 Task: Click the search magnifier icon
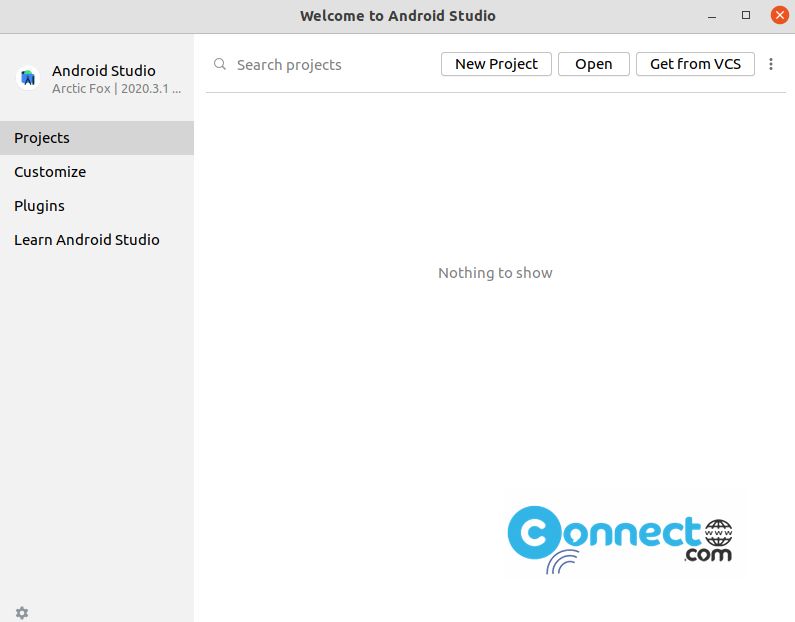(220, 64)
